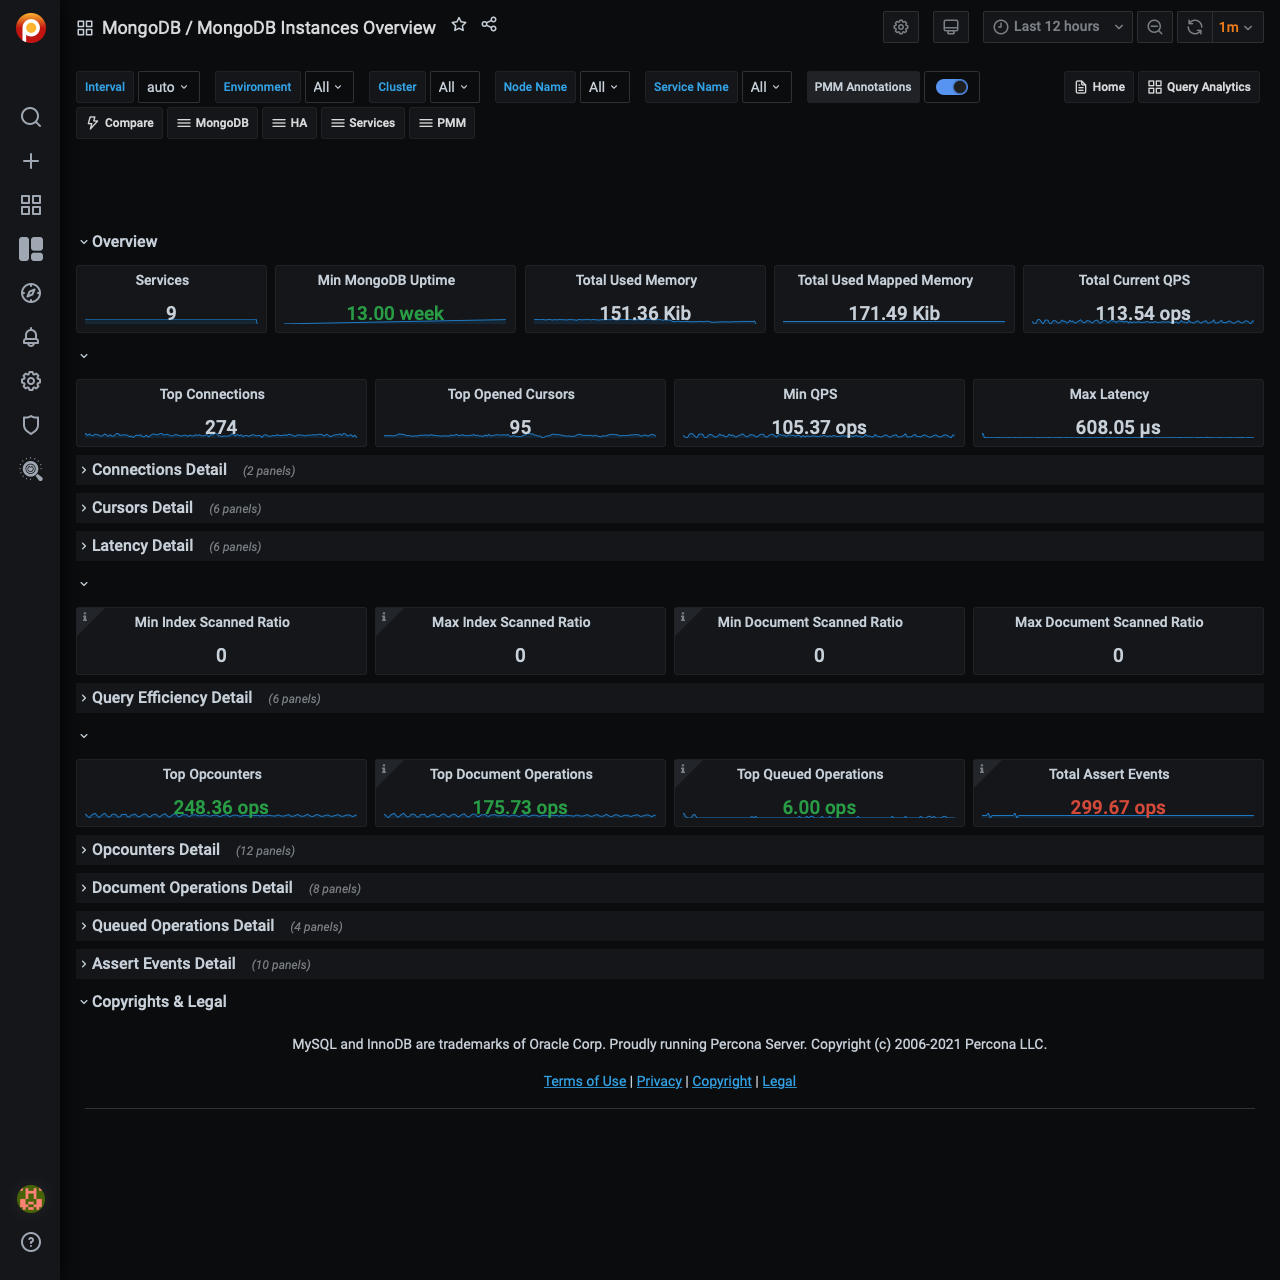
Task: Click the share dashboard icon
Action: (489, 25)
